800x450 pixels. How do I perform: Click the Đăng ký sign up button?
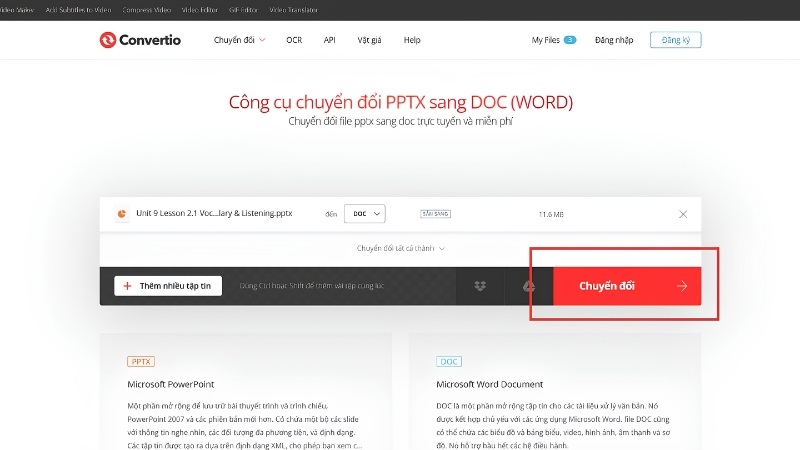tap(676, 40)
